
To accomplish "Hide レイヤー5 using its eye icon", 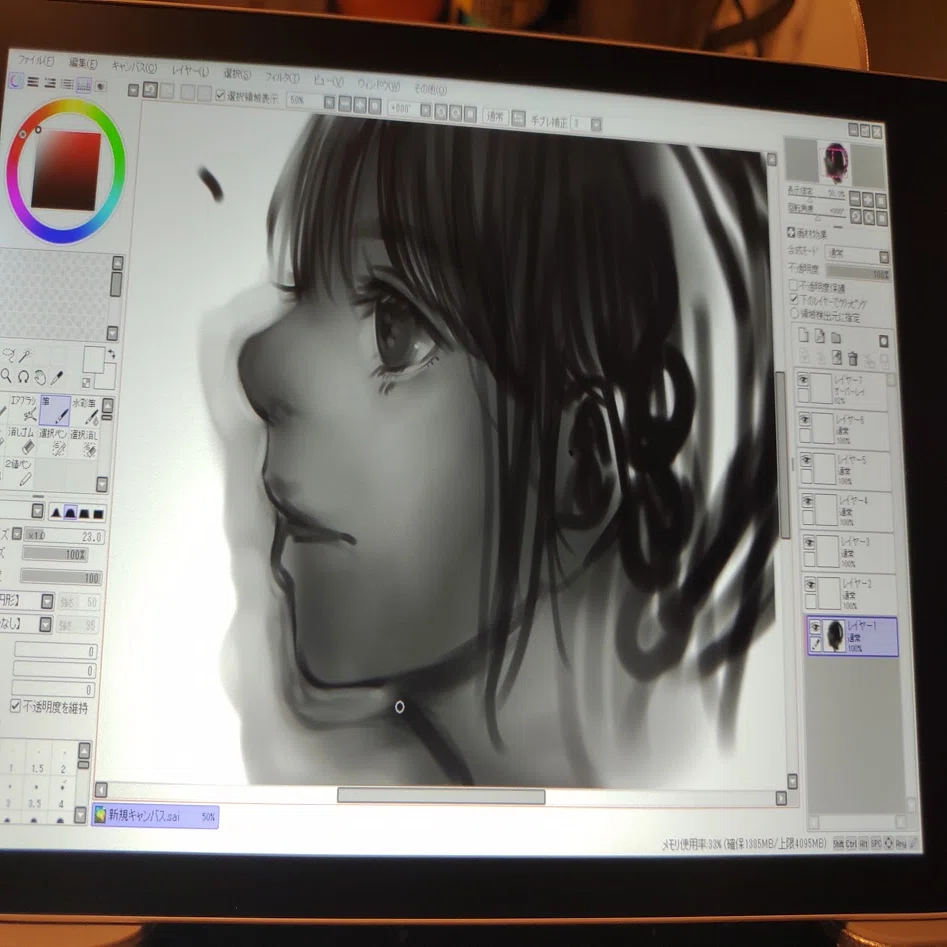I will tap(806, 461).
